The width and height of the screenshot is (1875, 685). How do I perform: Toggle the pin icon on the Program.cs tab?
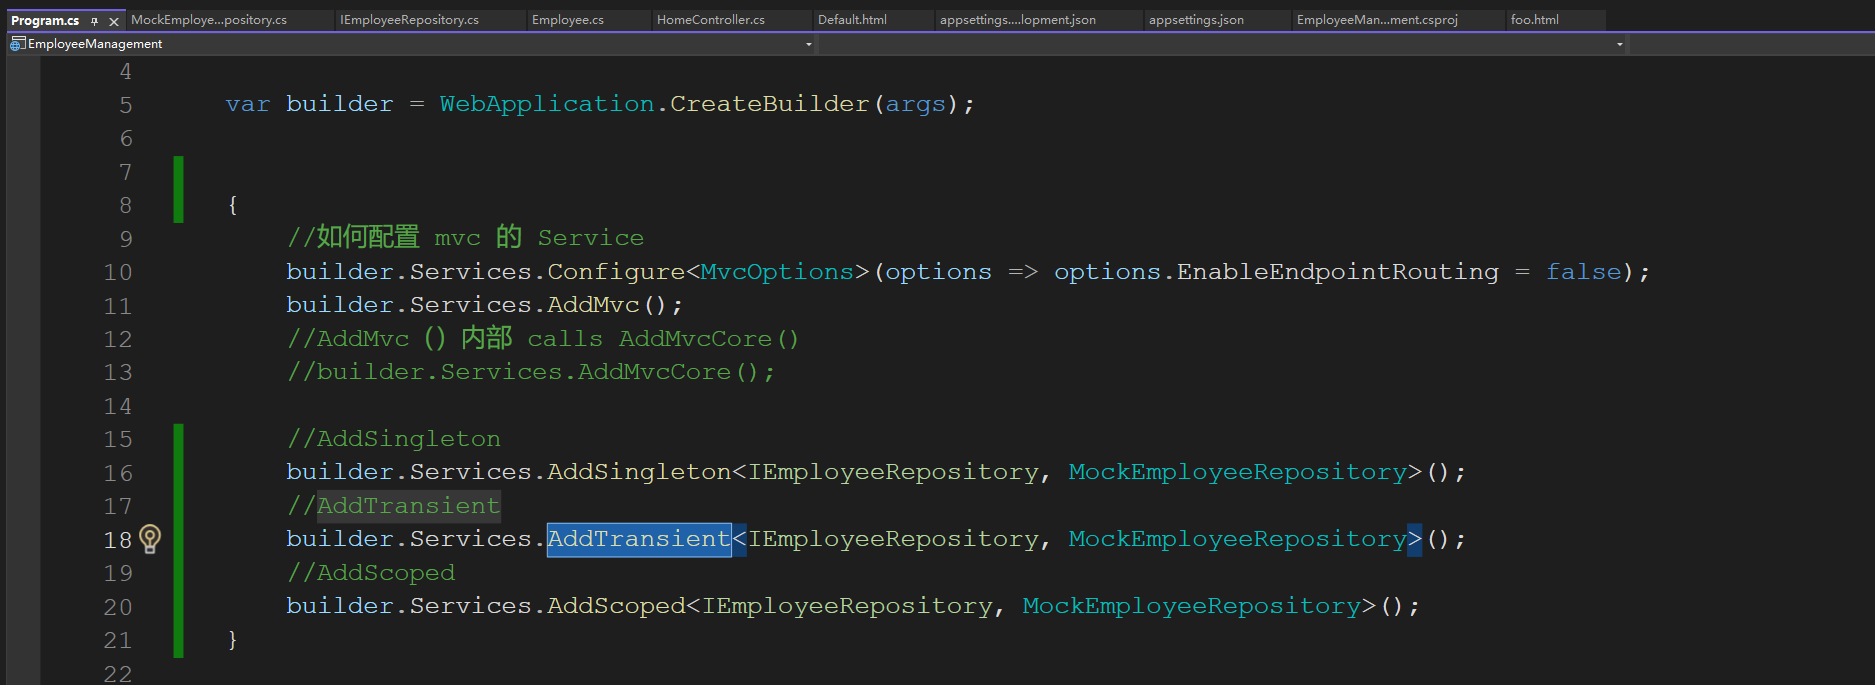point(94,20)
